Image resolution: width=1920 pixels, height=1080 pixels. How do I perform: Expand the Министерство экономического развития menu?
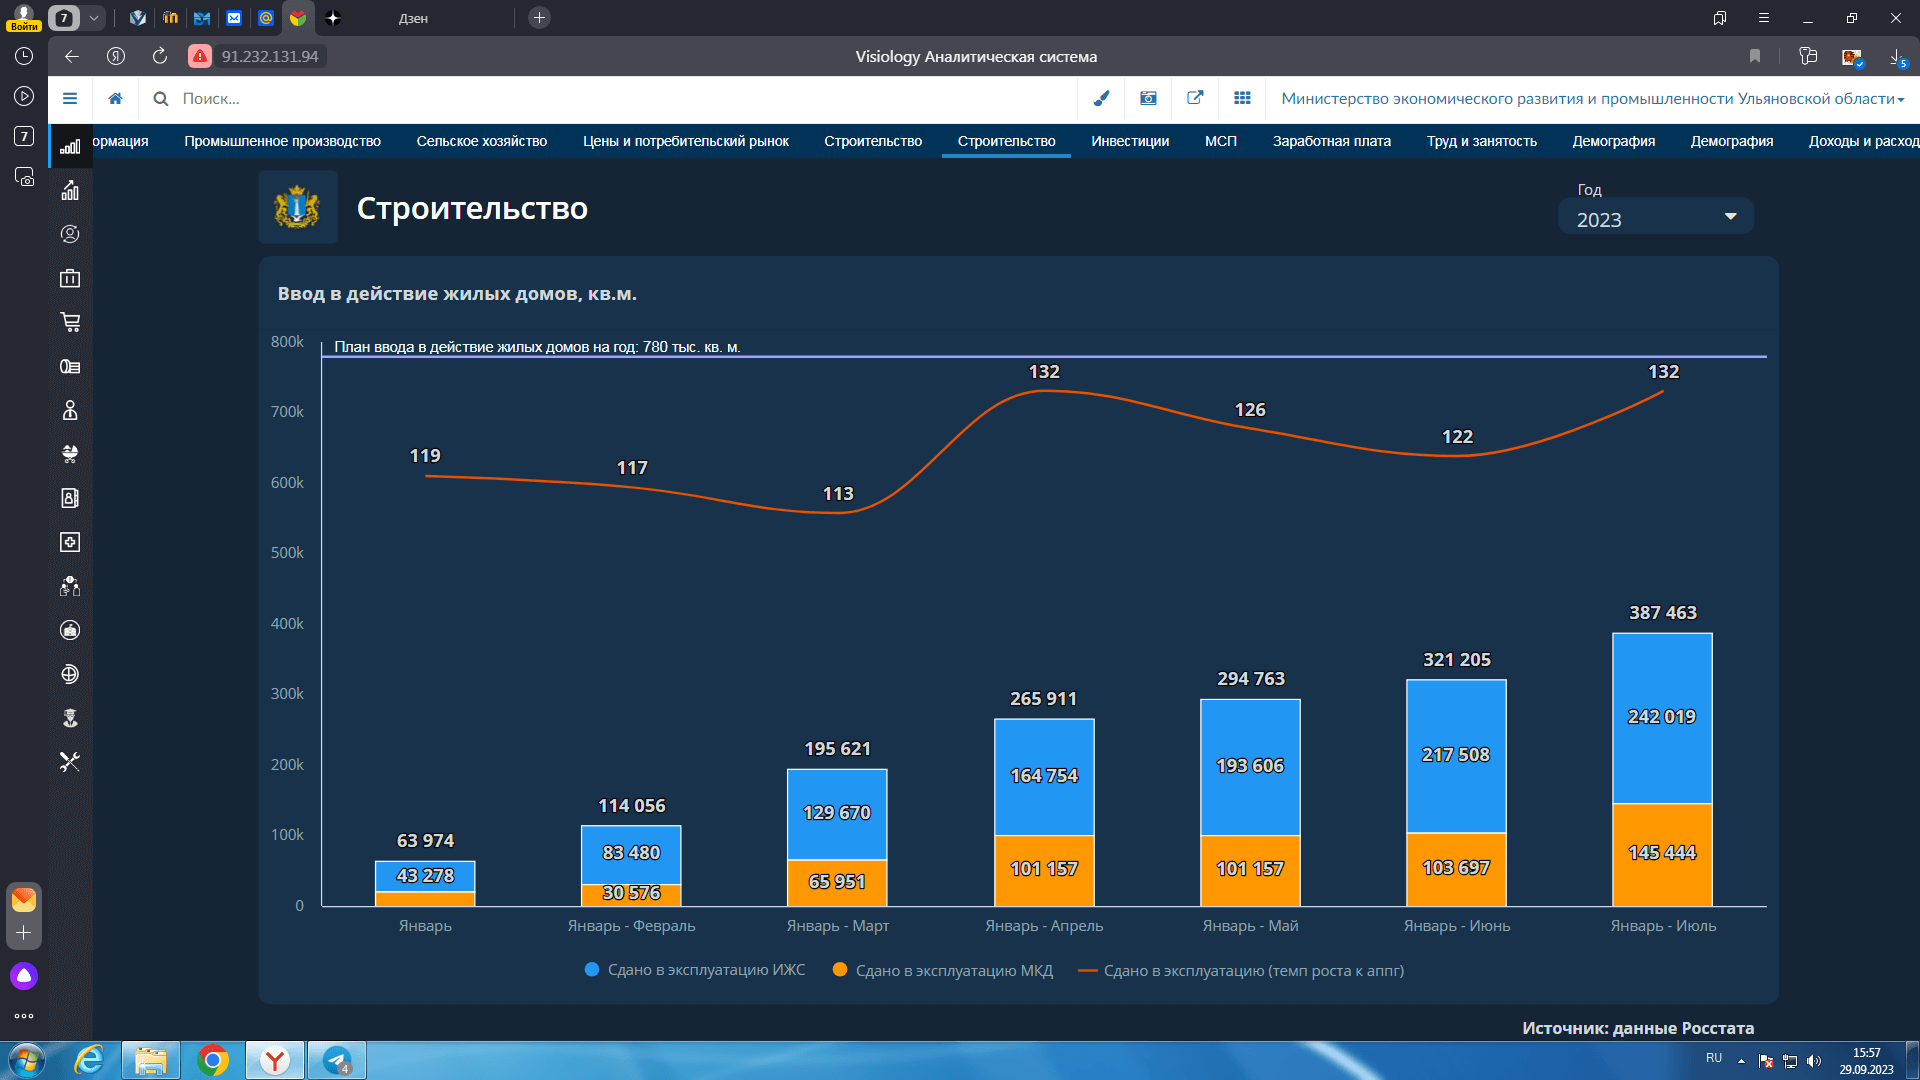(x=1592, y=98)
